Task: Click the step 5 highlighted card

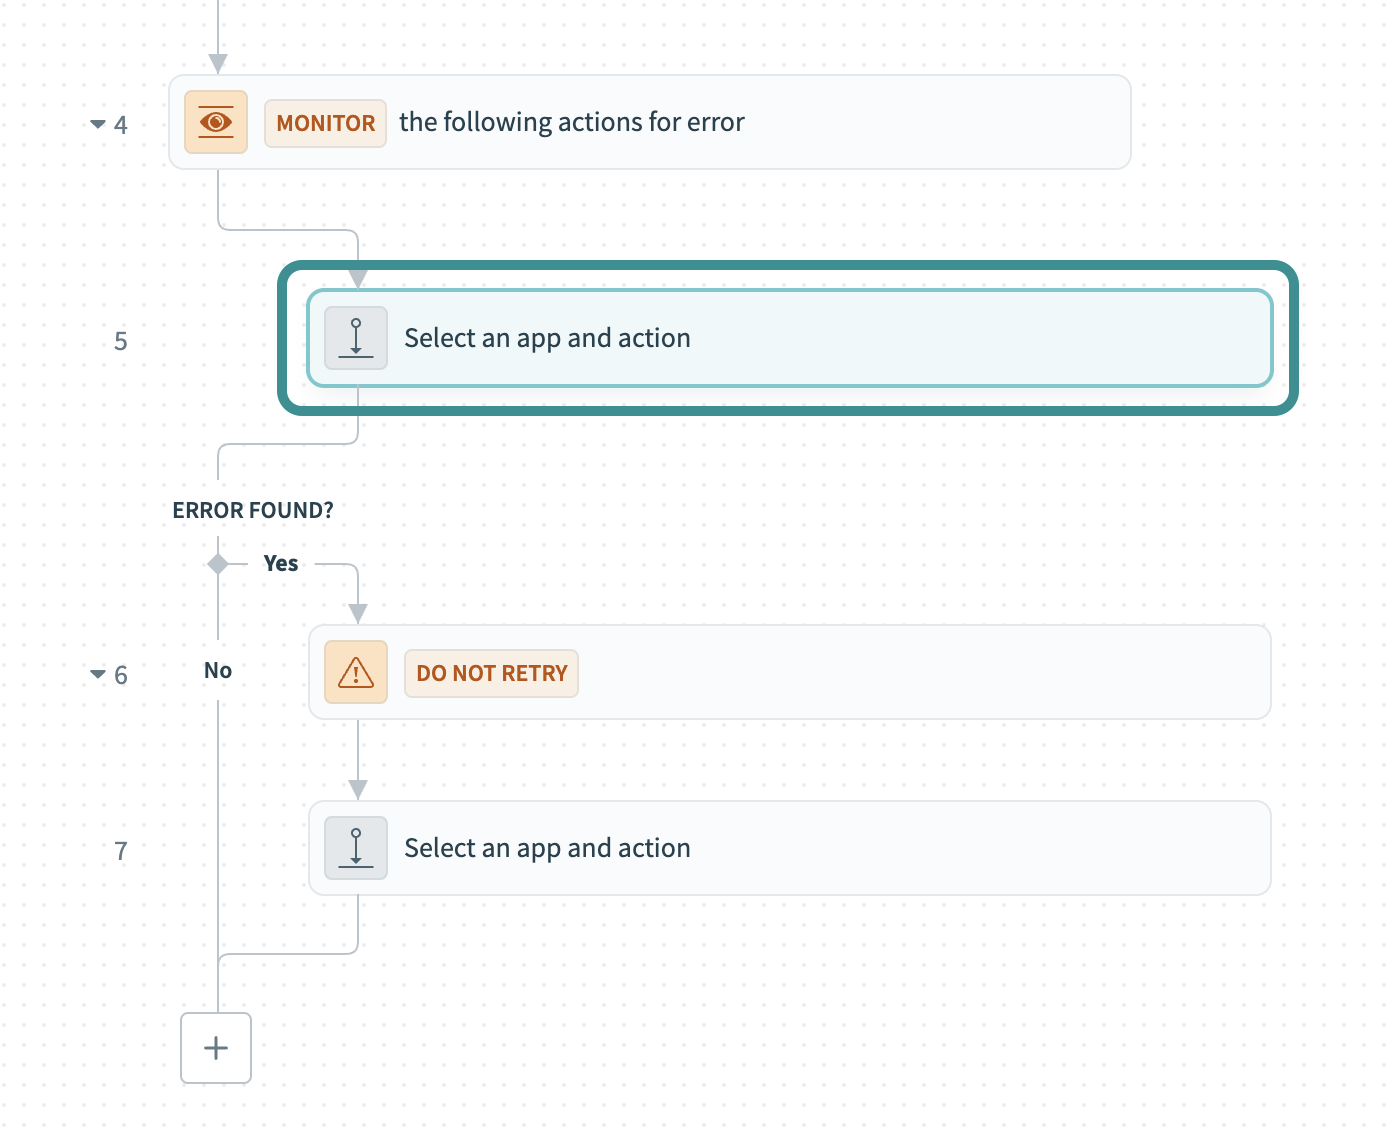Action: (x=789, y=338)
